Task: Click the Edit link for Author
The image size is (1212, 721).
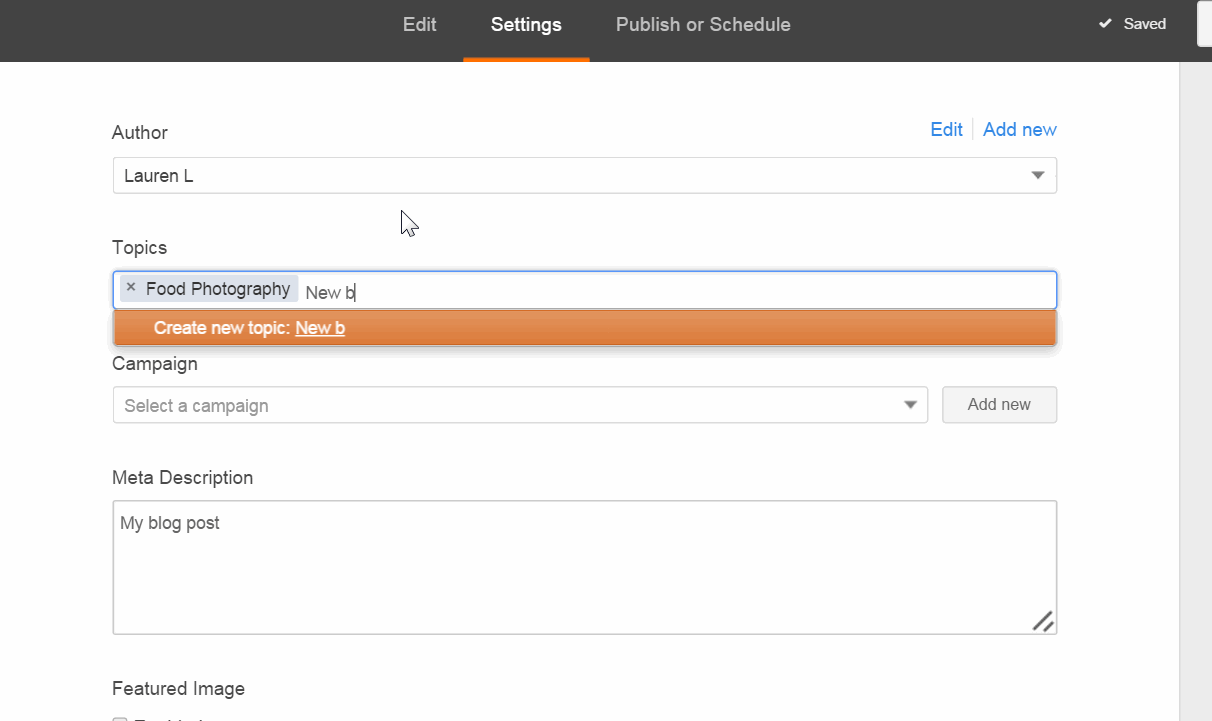Action: pos(946,129)
